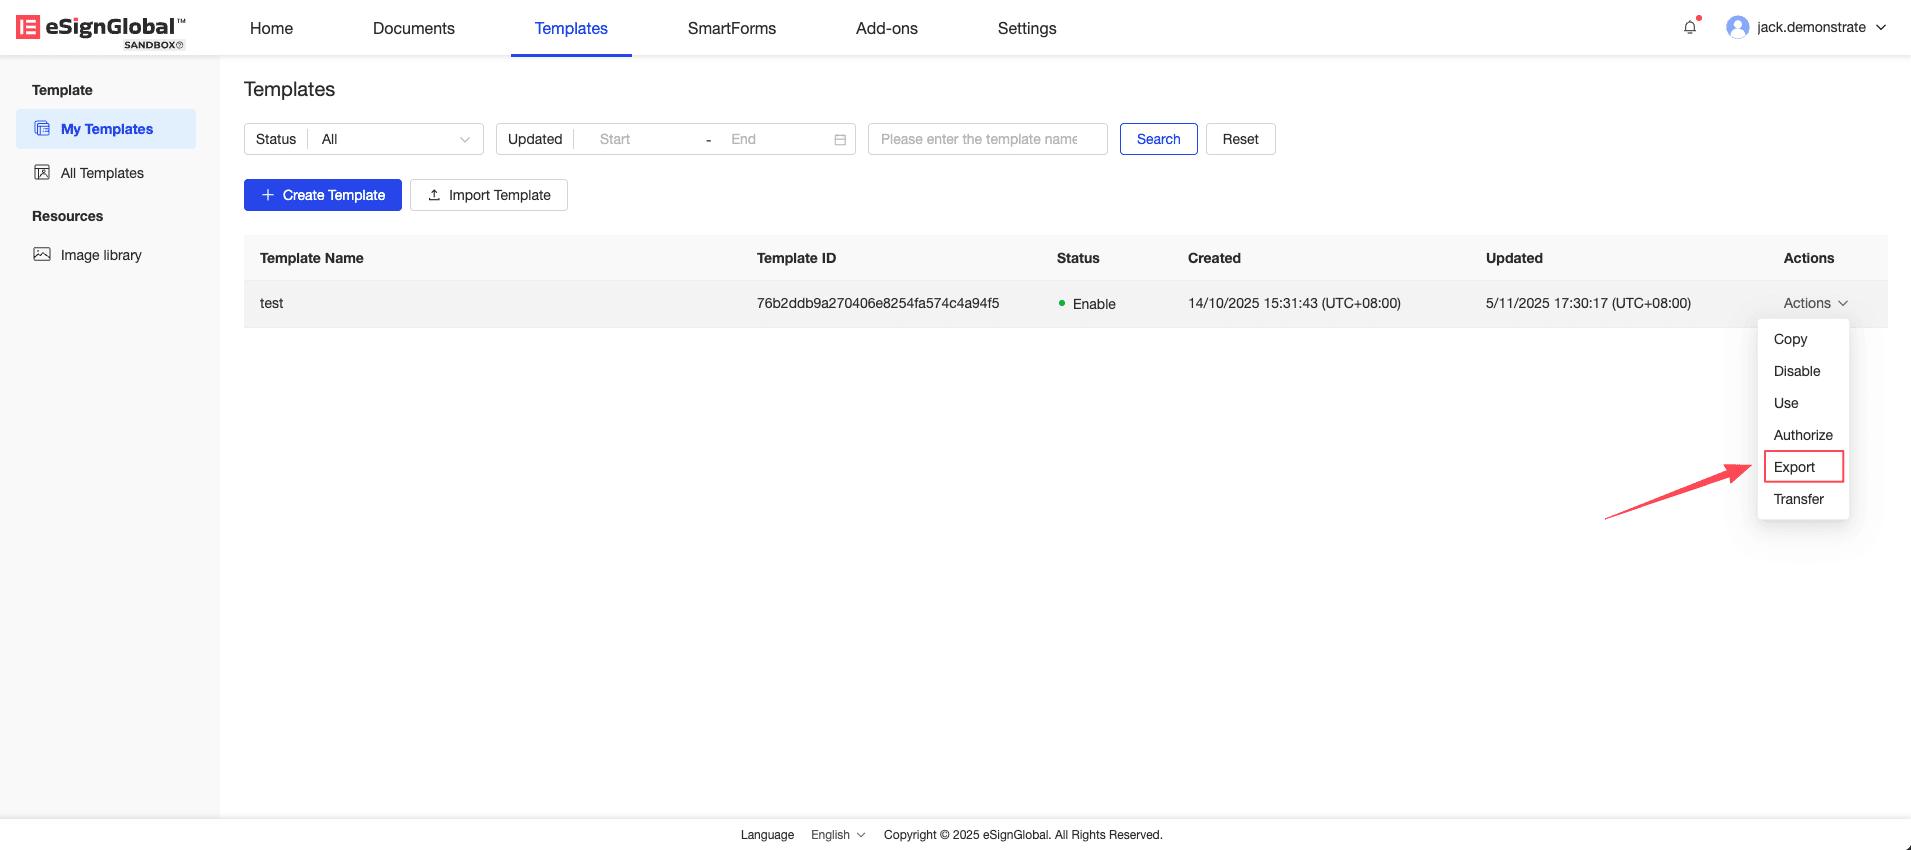This screenshot has width=1911, height=850.
Task: Click the notification bell icon
Action: pyautogui.click(x=1689, y=28)
